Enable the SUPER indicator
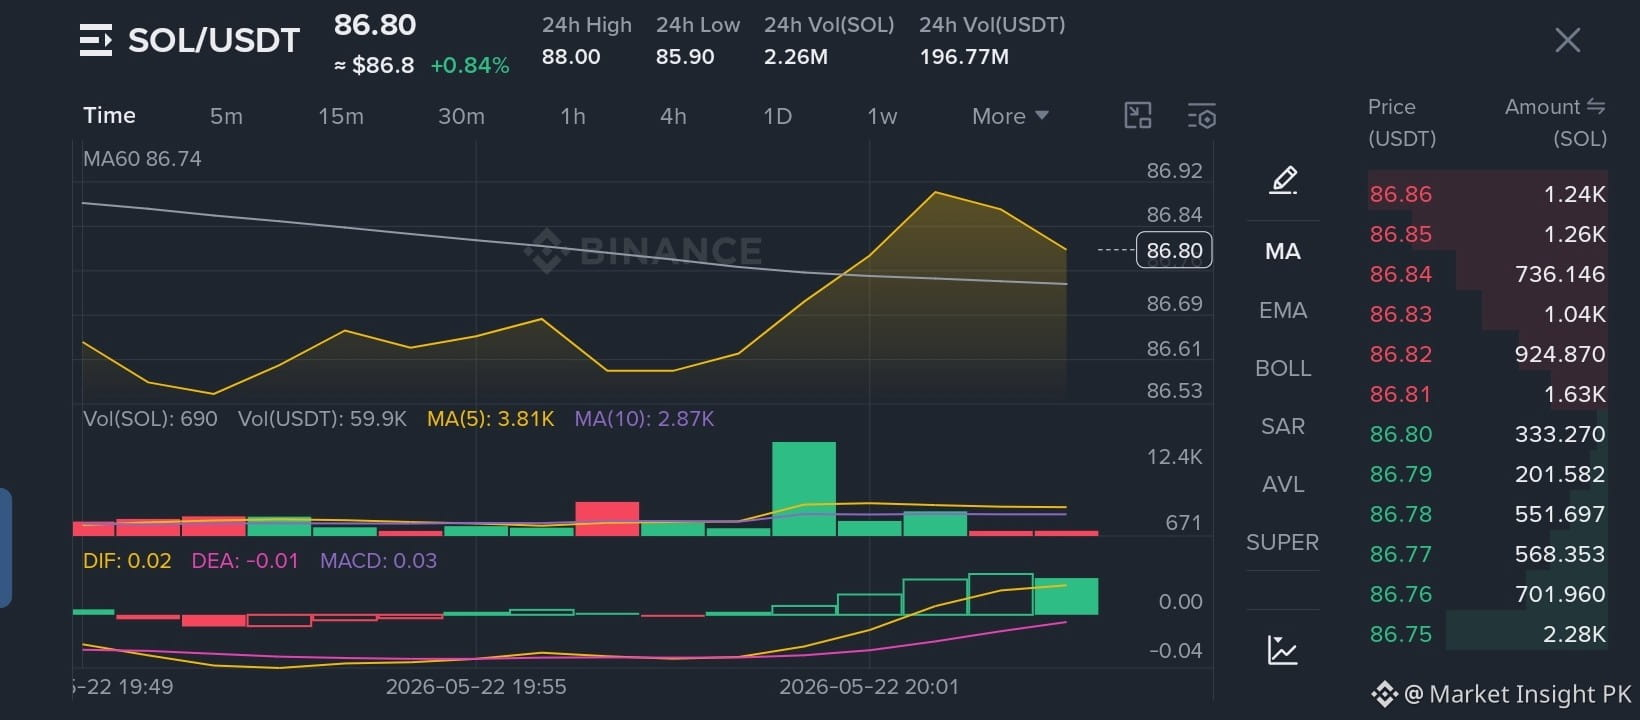The width and height of the screenshot is (1640, 720). pos(1283,542)
